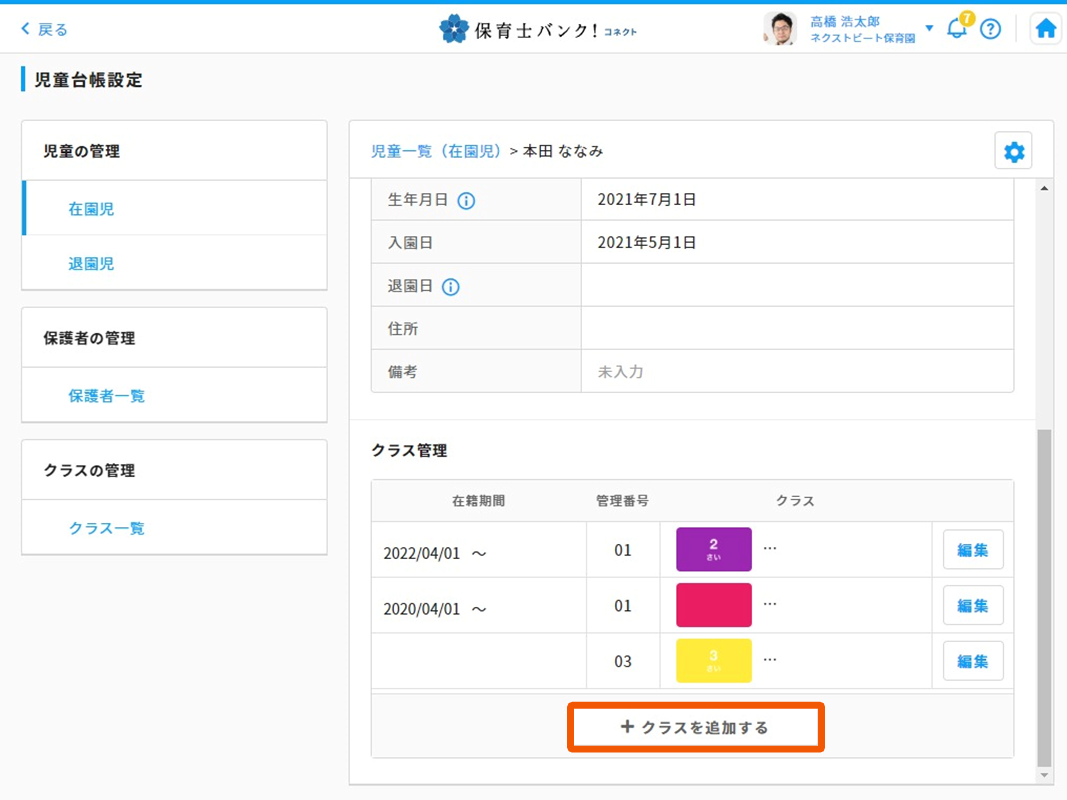Open the notifications bell icon
The height and width of the screenshot is (800, 1067).
click(x=957, y=28)
